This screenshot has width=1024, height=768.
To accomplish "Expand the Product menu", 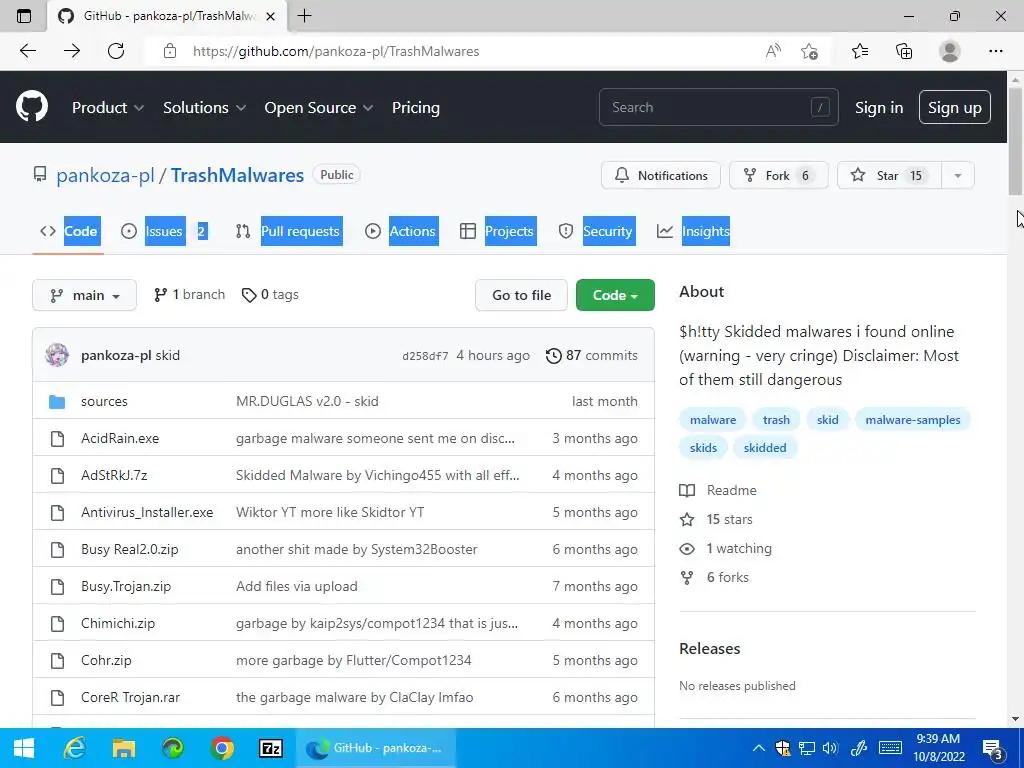I will point(108,108).
